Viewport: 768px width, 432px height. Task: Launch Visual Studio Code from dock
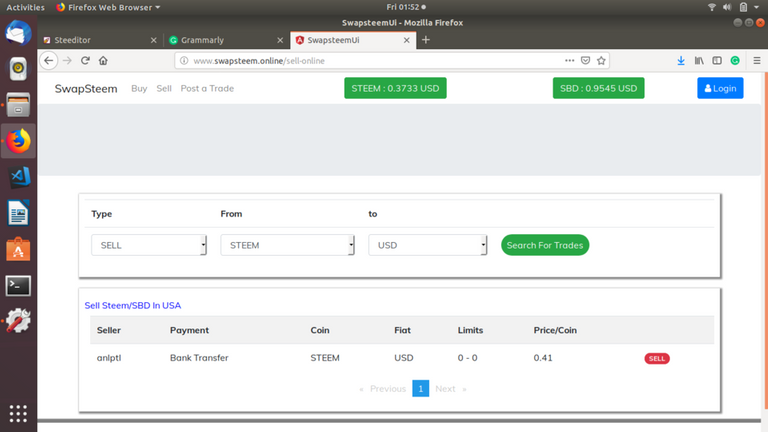tap(18, 177)
